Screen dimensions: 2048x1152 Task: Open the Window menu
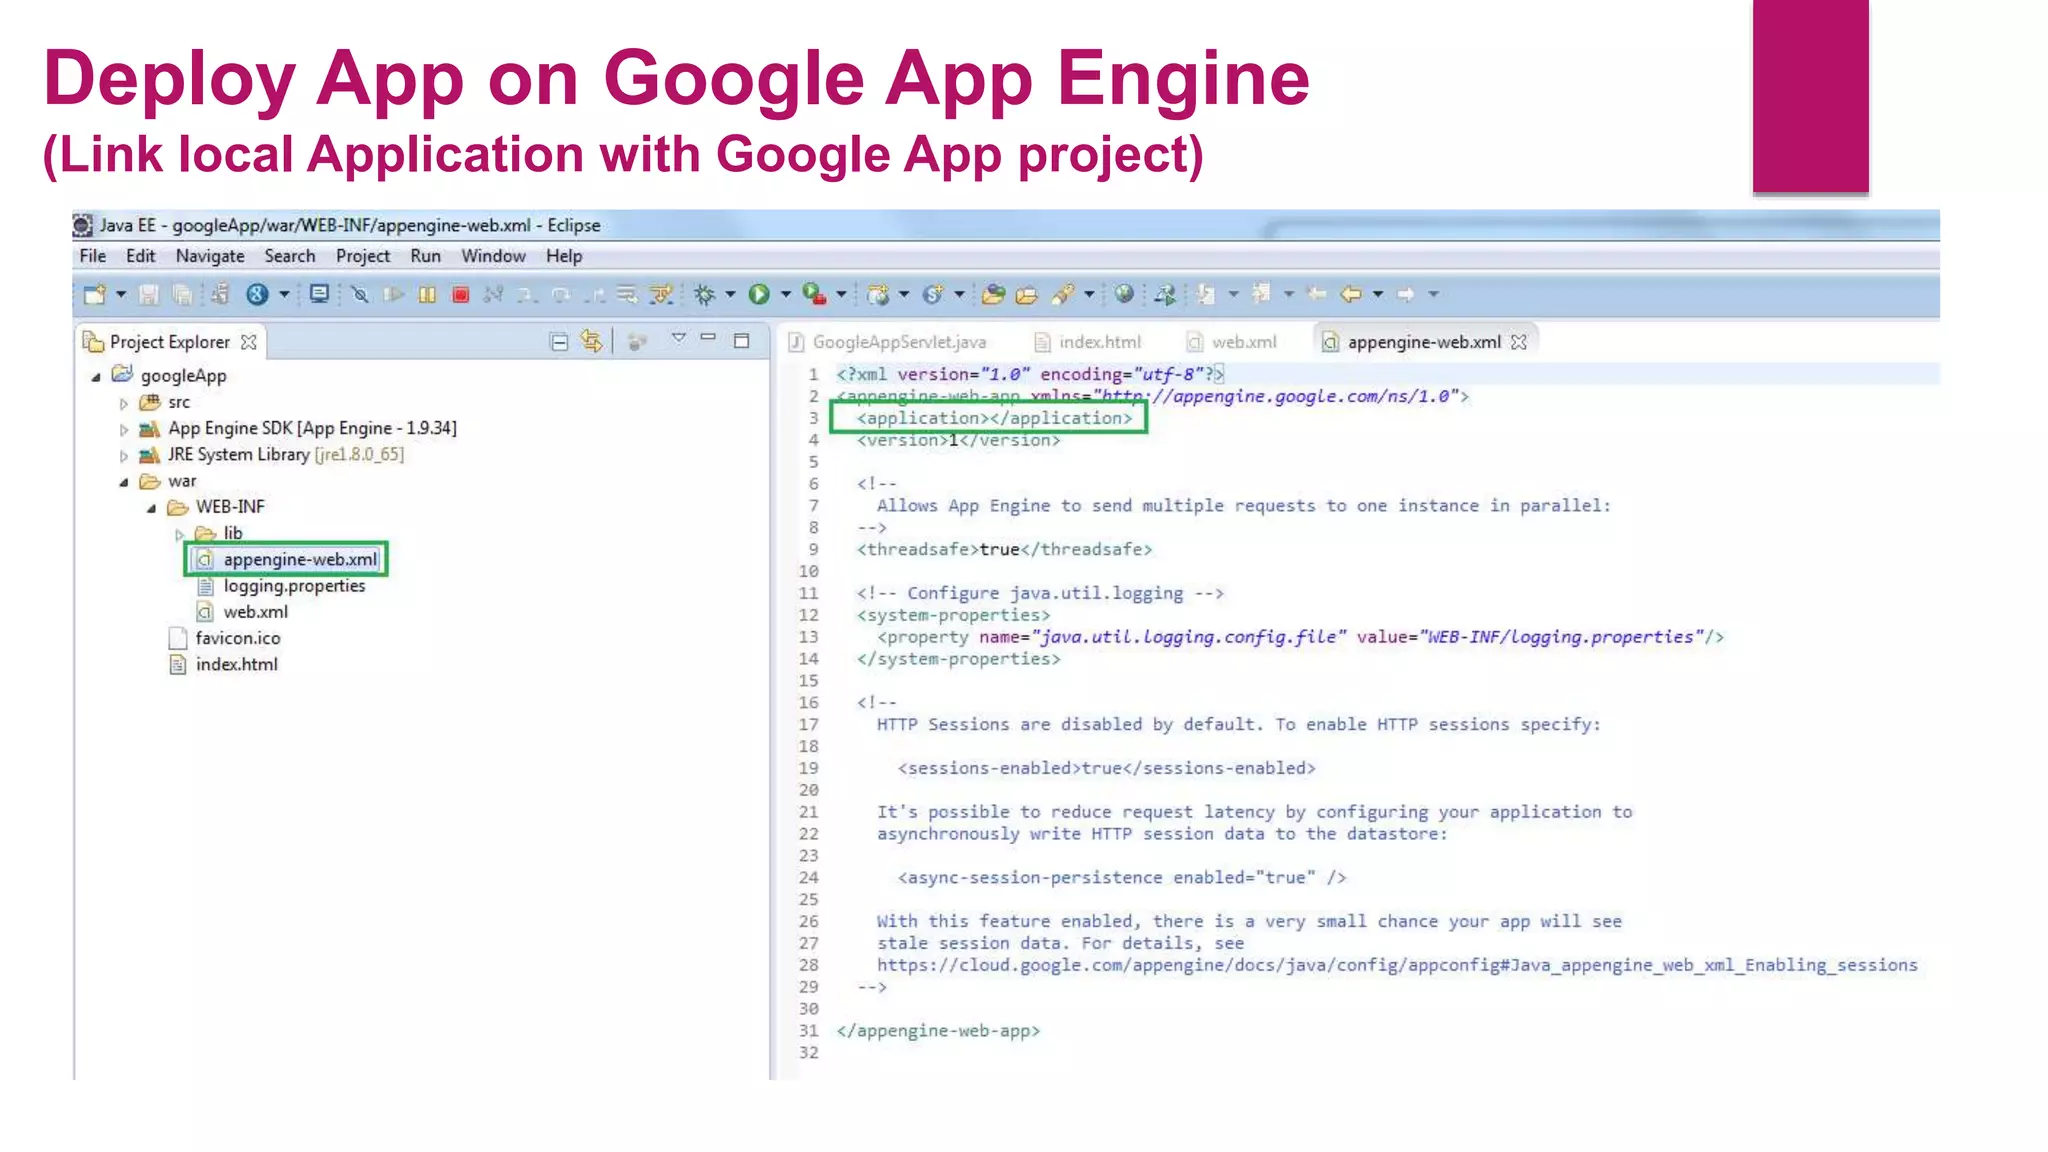tap(493, 256)
